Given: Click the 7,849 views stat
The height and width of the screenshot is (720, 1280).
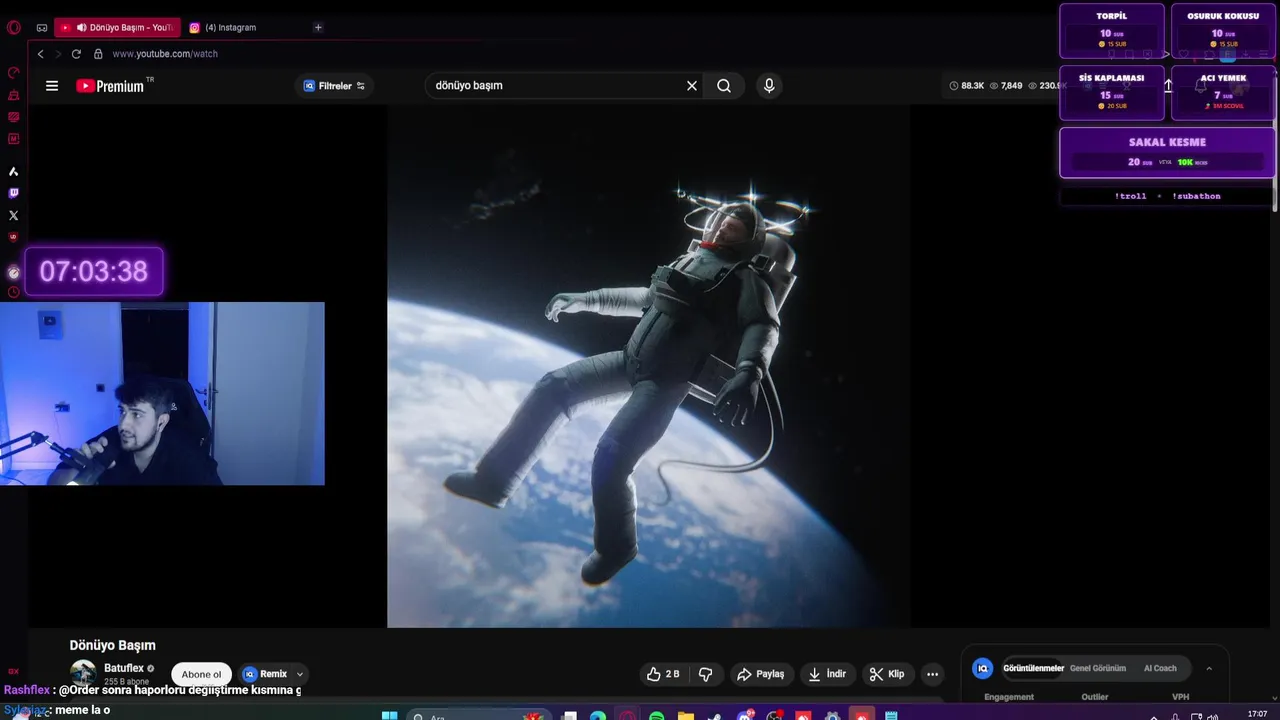Looking at the screenshot, I should click(1006, 86).
